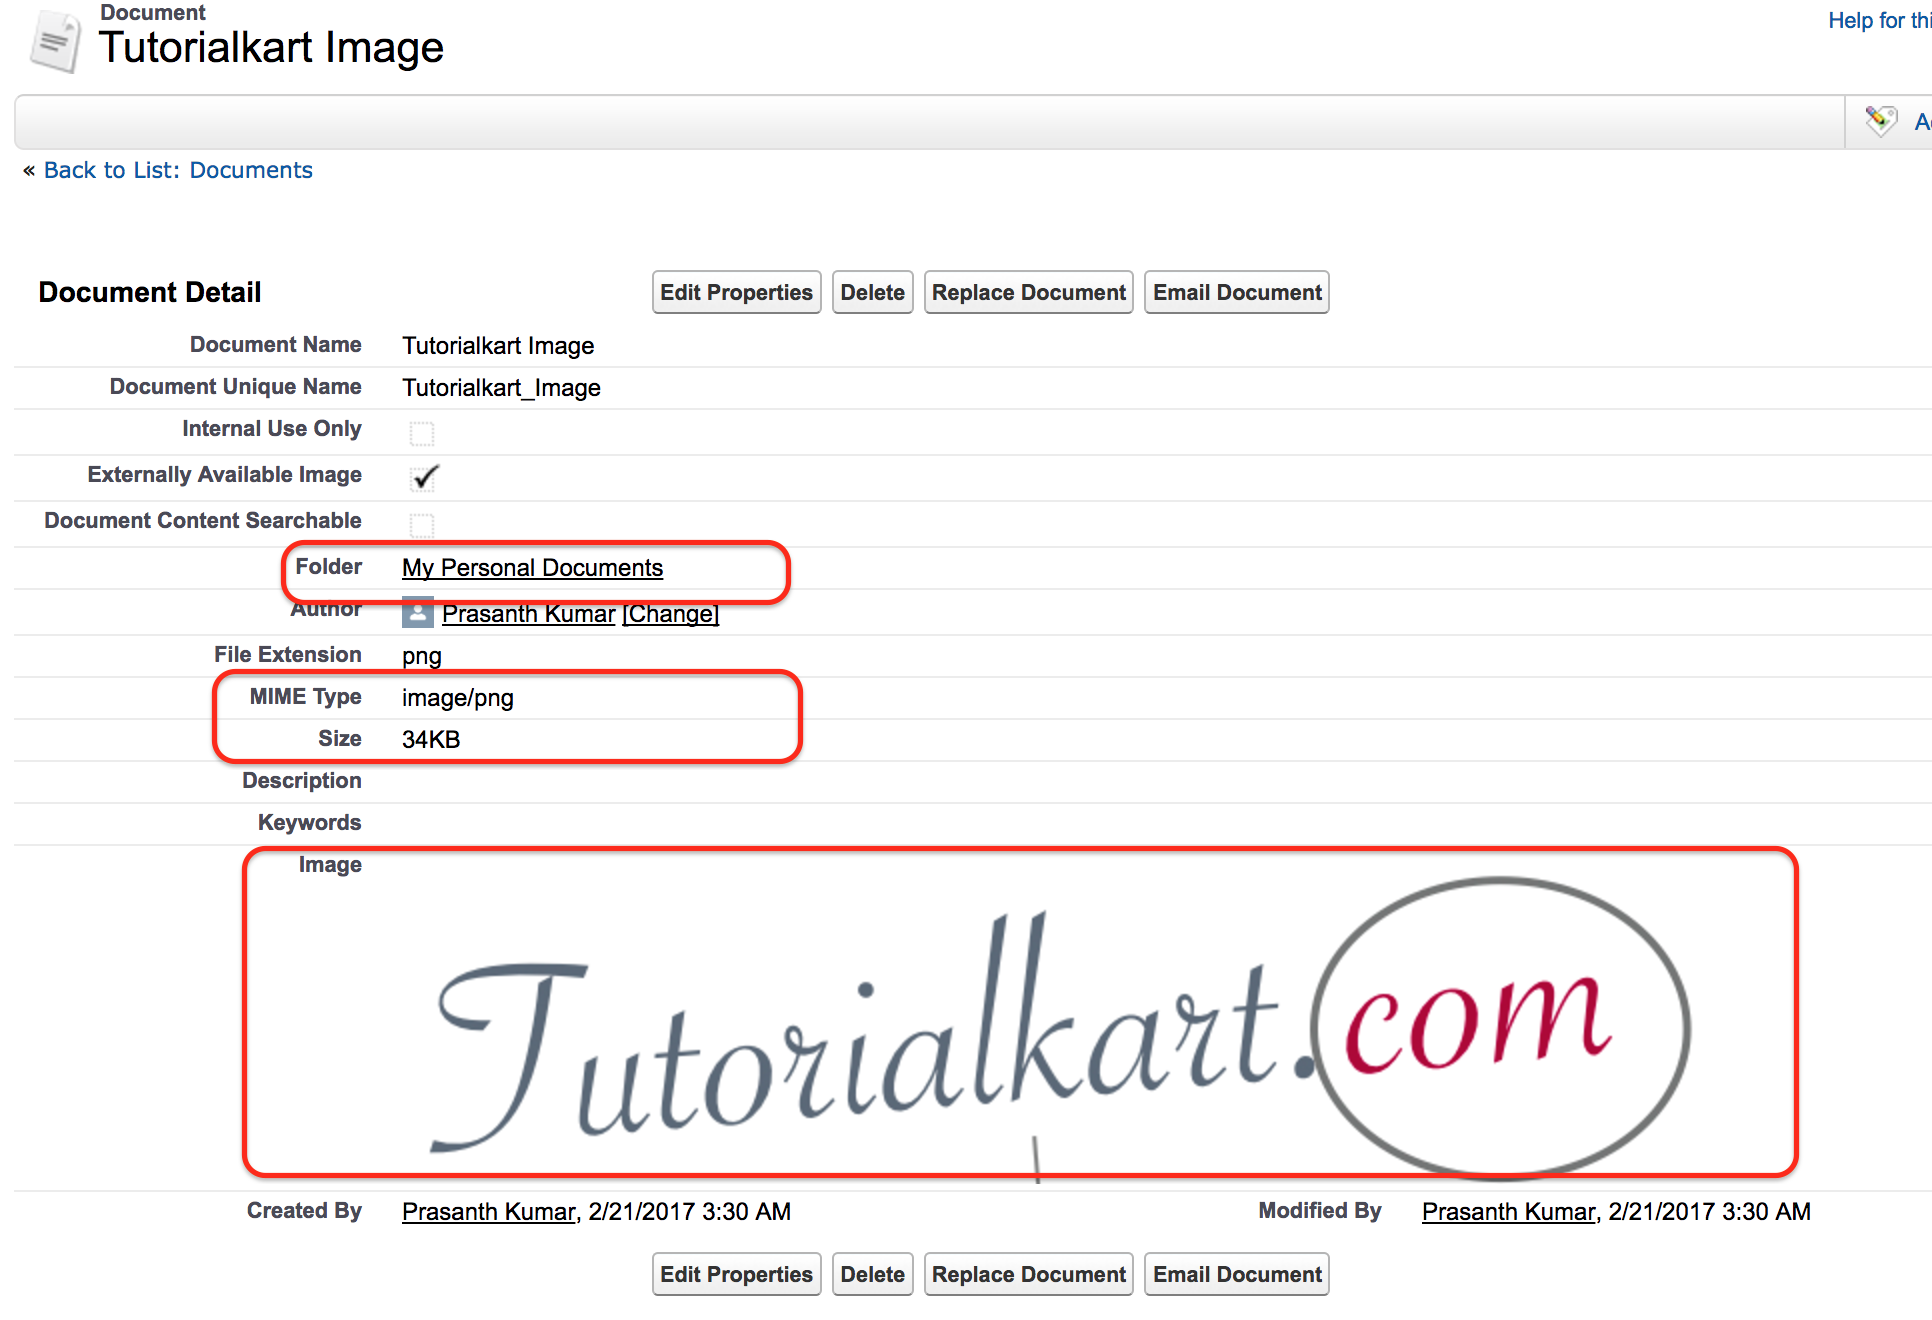Uncheck the Externally Available Image checkbox

pos(422,477)
